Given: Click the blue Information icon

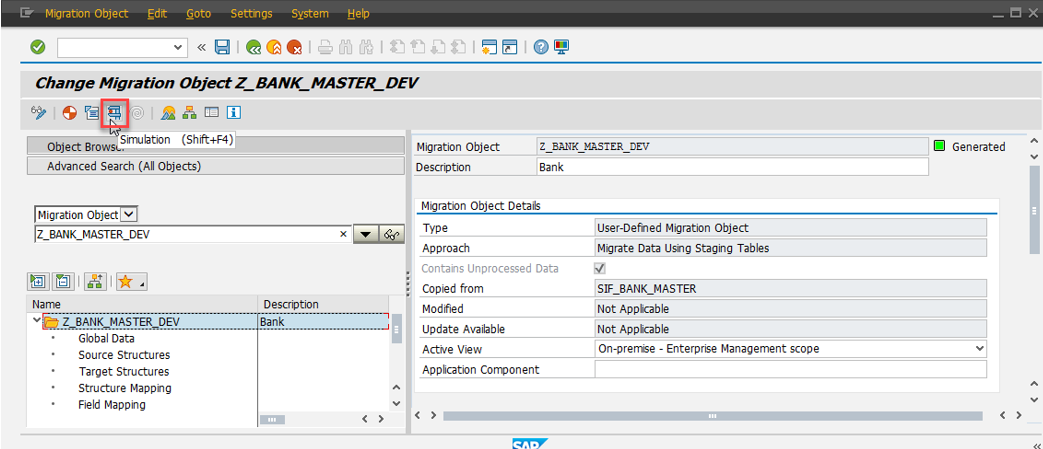Looking at the screenshot, I should [233, 112].
